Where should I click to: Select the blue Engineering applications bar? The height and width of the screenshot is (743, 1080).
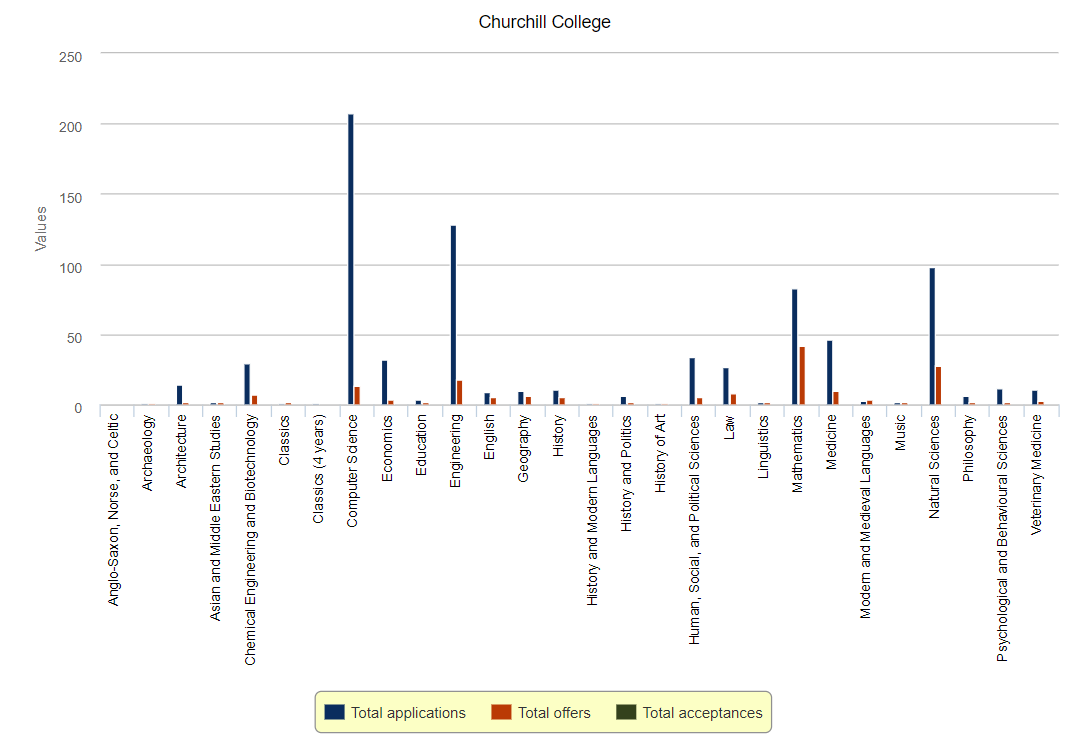[x=453, y=315]
